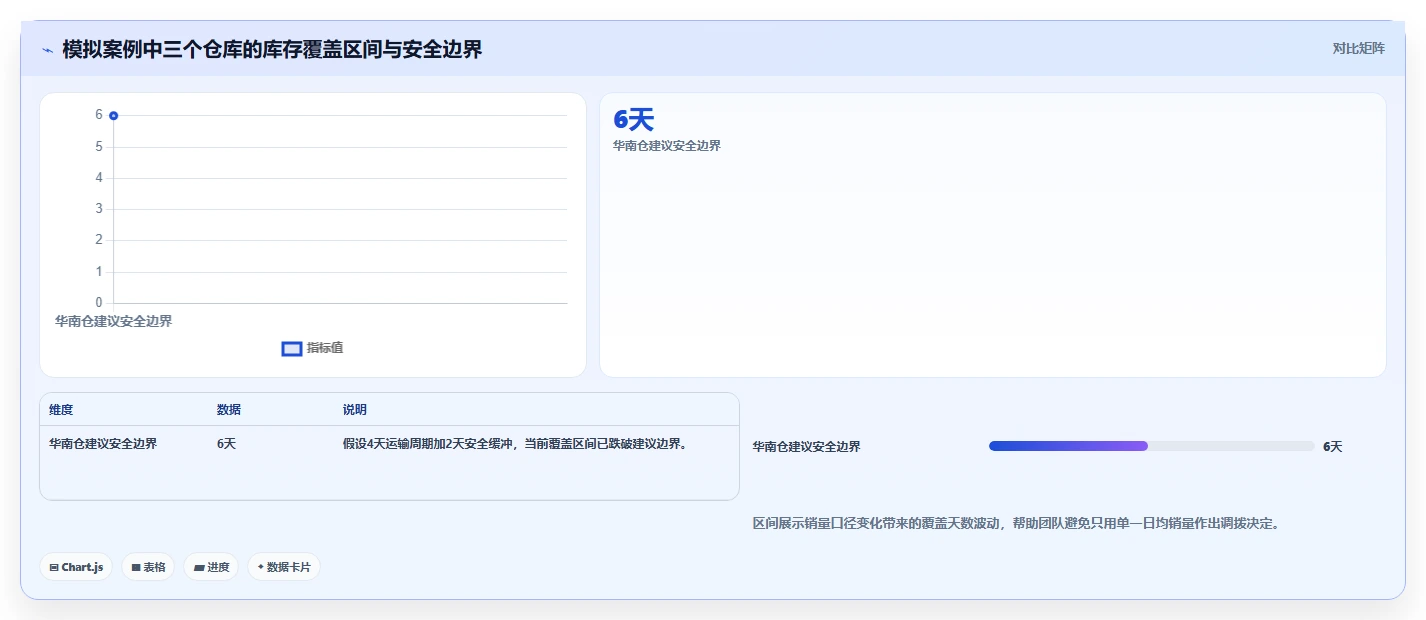Toggle the 指标值 legend item
This screenshot has height=620, width=1426.
point(313,348)
